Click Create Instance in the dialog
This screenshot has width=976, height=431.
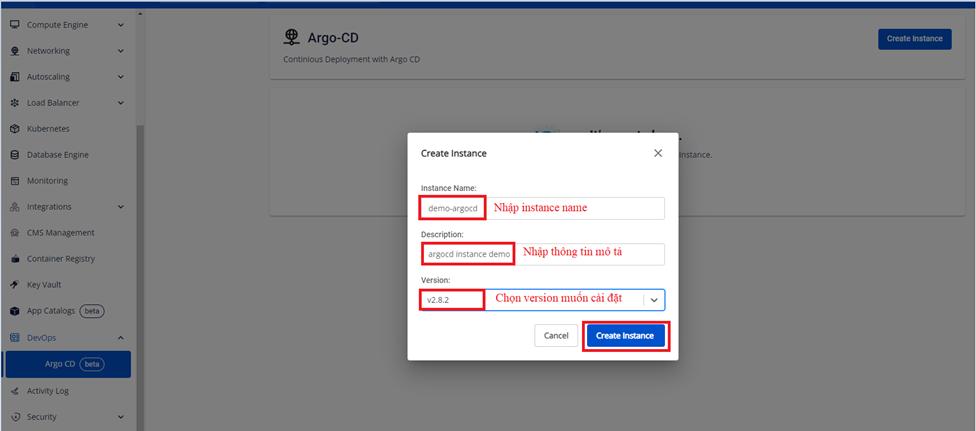[x=625, y=336]
